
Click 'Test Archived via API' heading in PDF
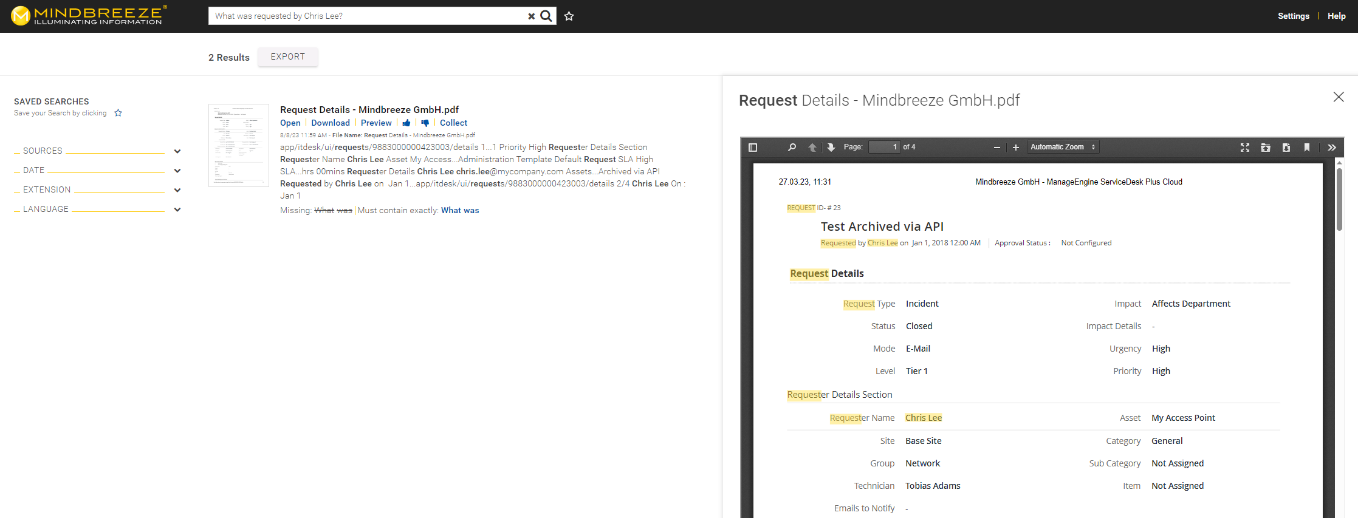882,227
